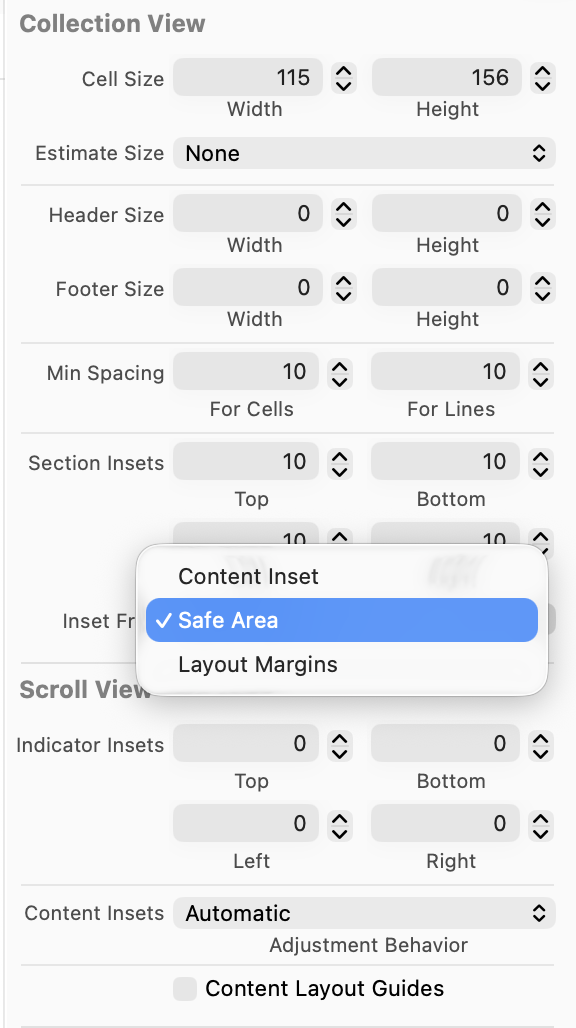The width and height of the screenshot is (576, 1028).
Task: Click the Min Spacing For Lines stepper
Action: 540,372
